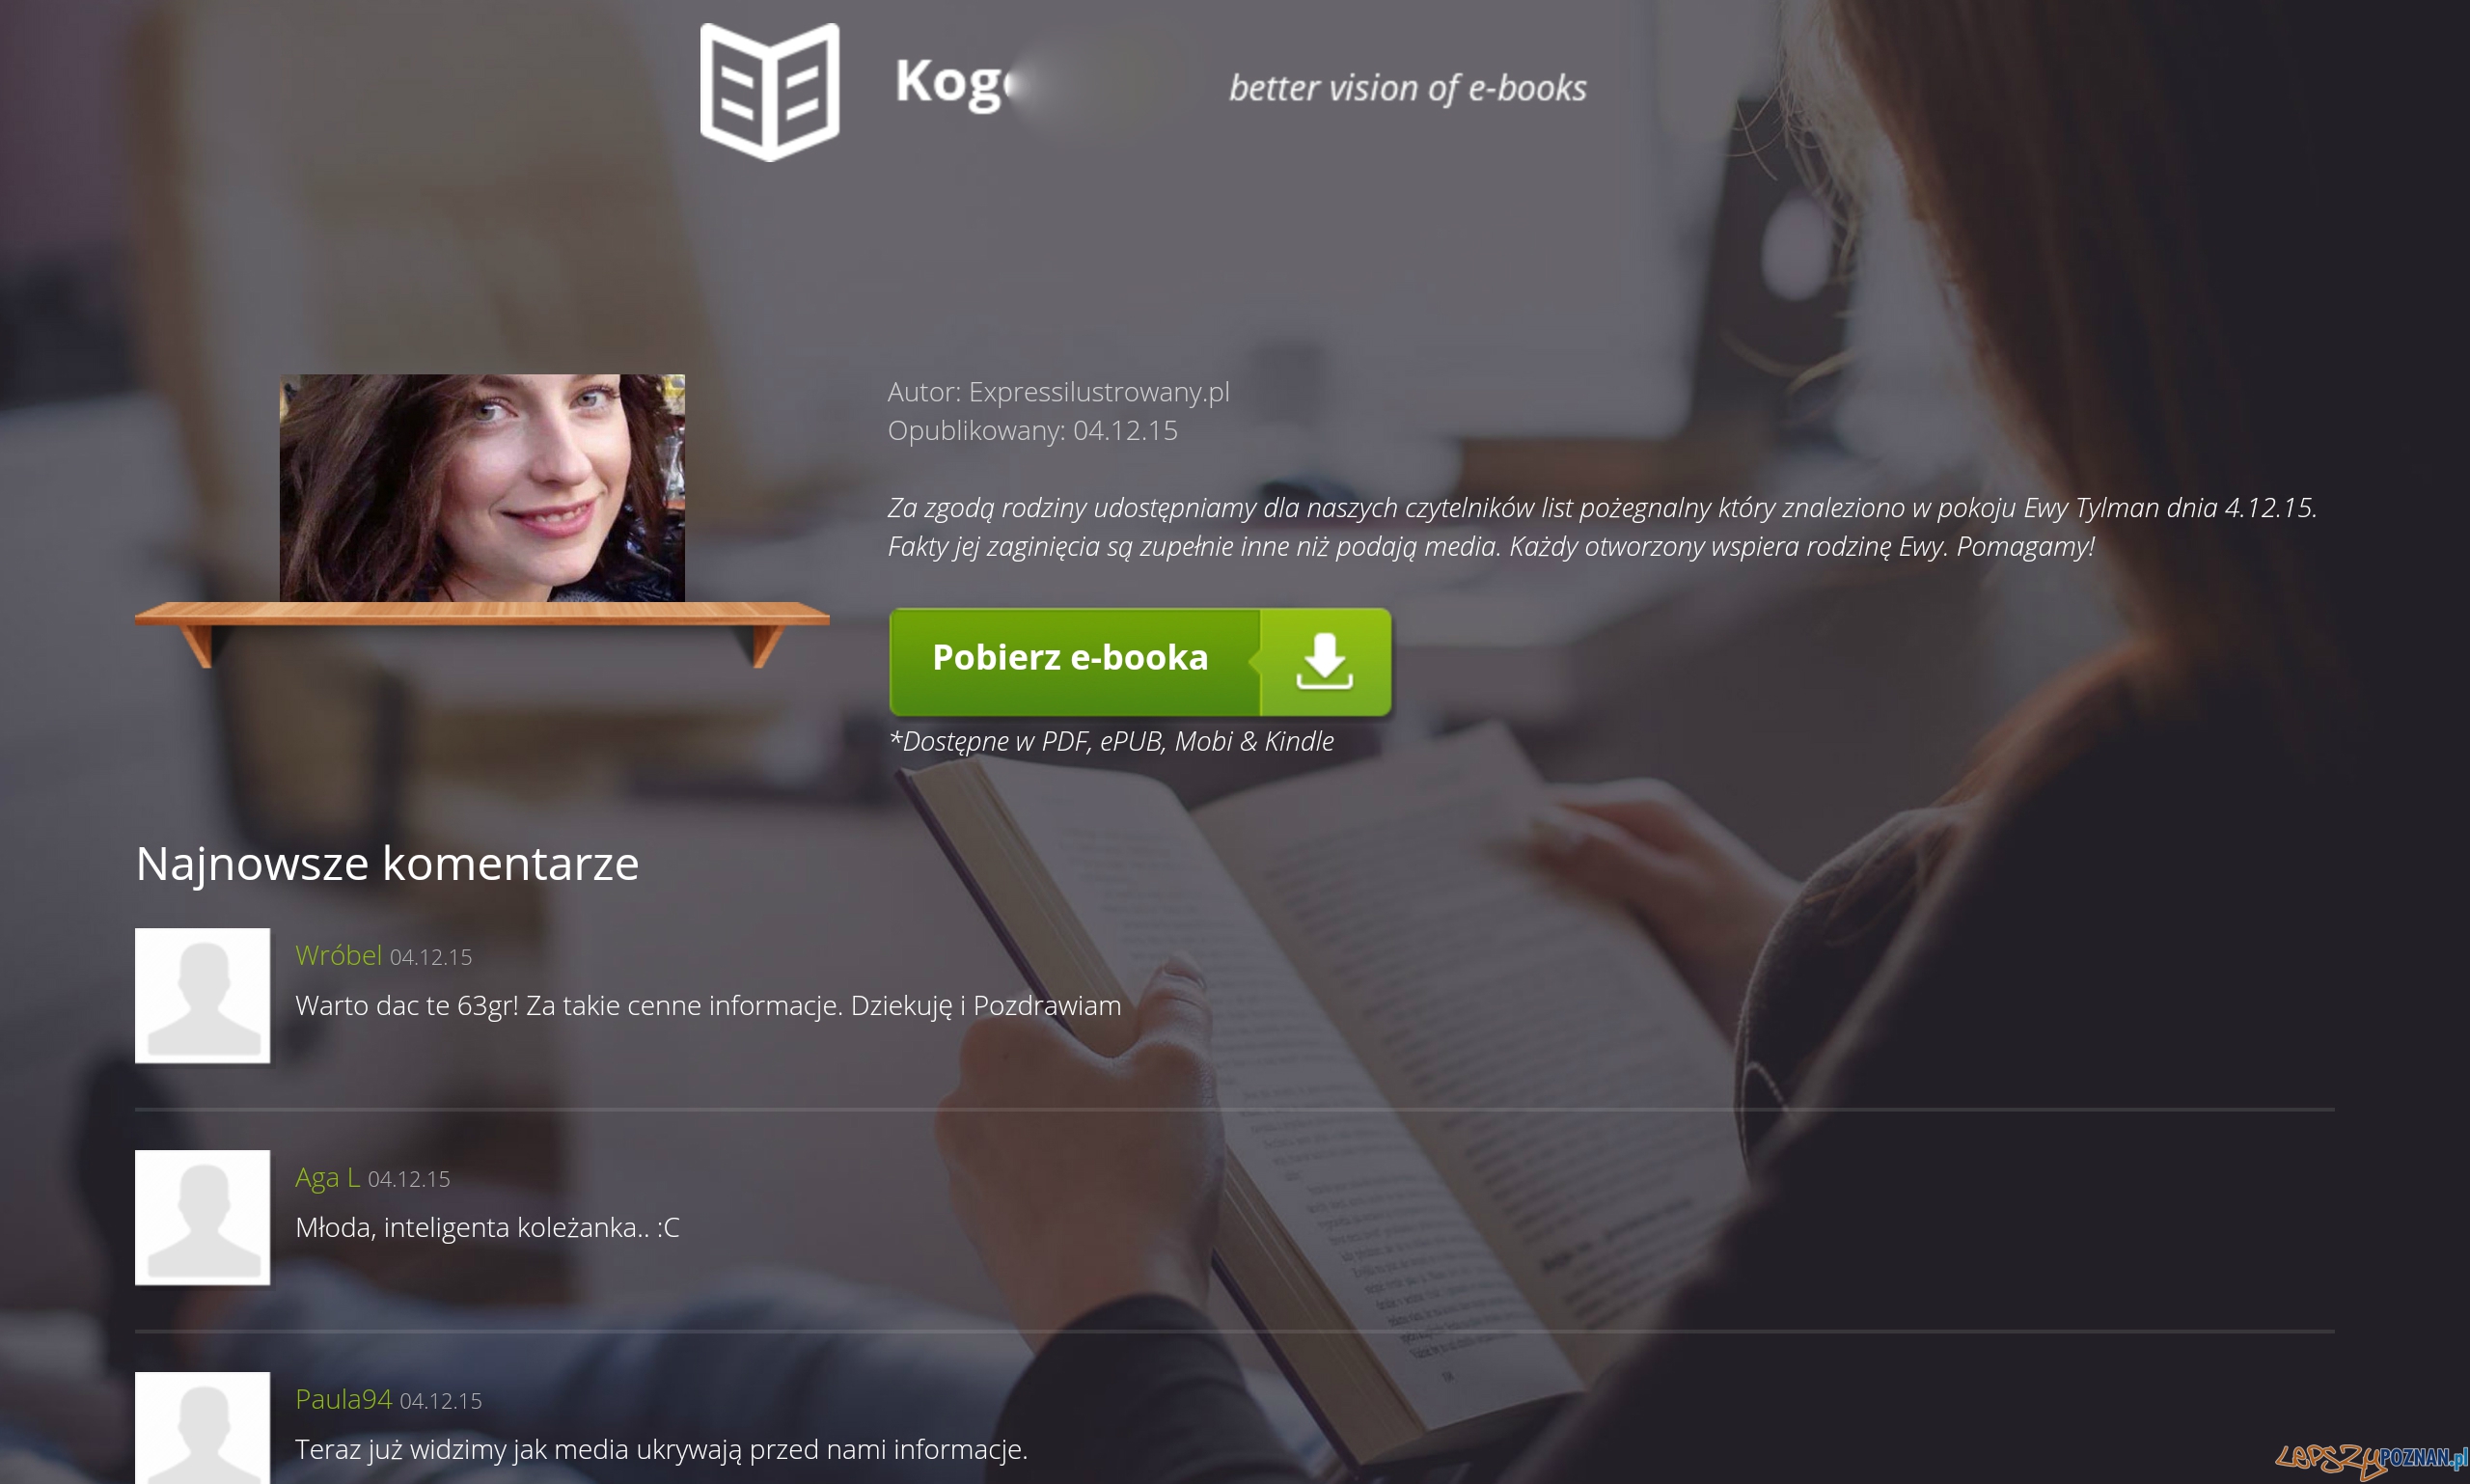Click the Autor Expressilustrowany.pl line
Viewport: 2470px width, 1484px height.
[x=1058, y=392]
